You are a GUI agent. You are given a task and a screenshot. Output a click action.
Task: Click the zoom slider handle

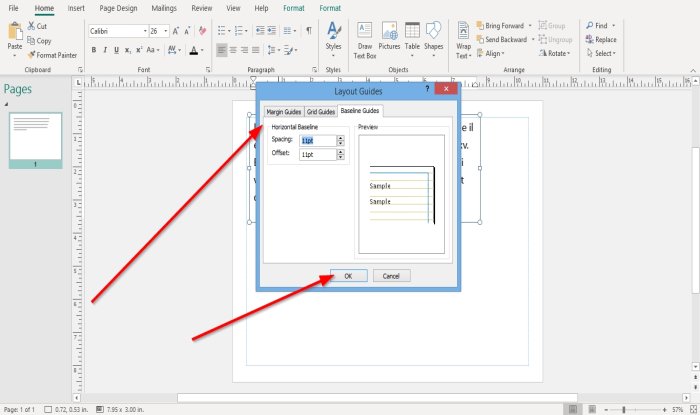(x=624, y=409)
